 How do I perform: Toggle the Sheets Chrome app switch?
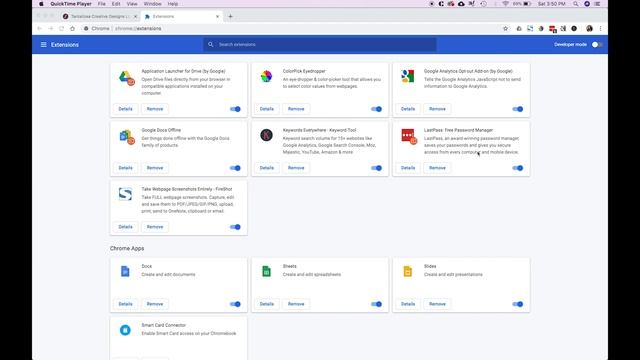pos(376,304)
